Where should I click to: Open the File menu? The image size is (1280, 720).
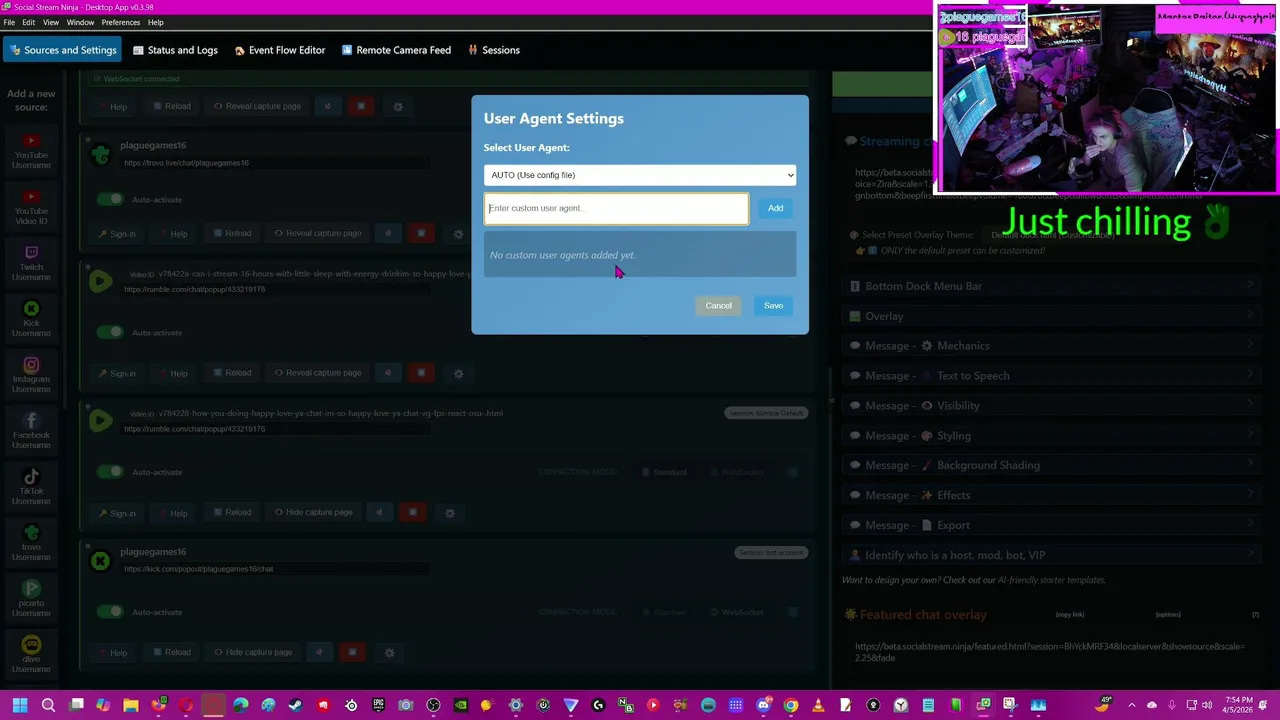[9, 22]
